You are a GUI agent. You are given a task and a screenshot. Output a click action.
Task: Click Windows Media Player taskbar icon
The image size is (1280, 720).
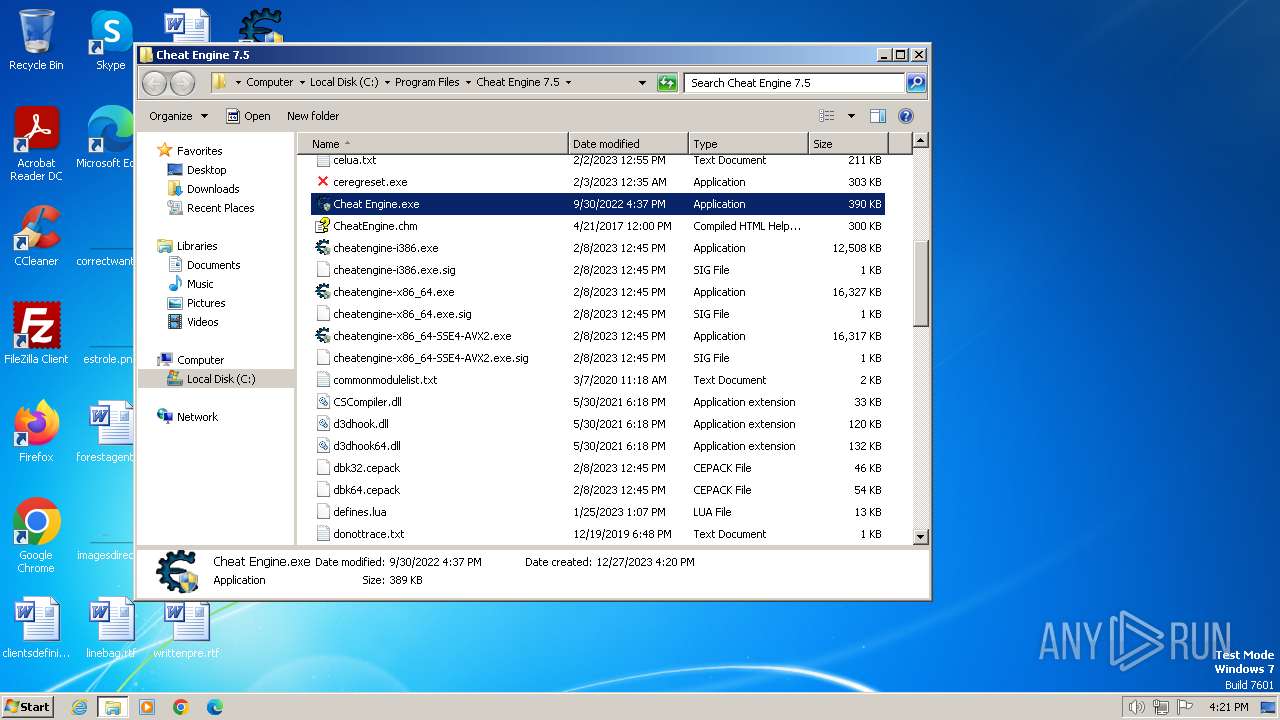147,707
